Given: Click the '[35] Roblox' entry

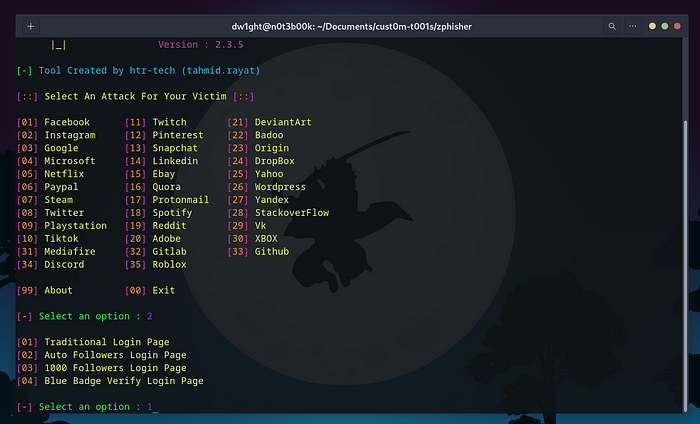Looking at the screenshot, I should [x=156, y=265].
